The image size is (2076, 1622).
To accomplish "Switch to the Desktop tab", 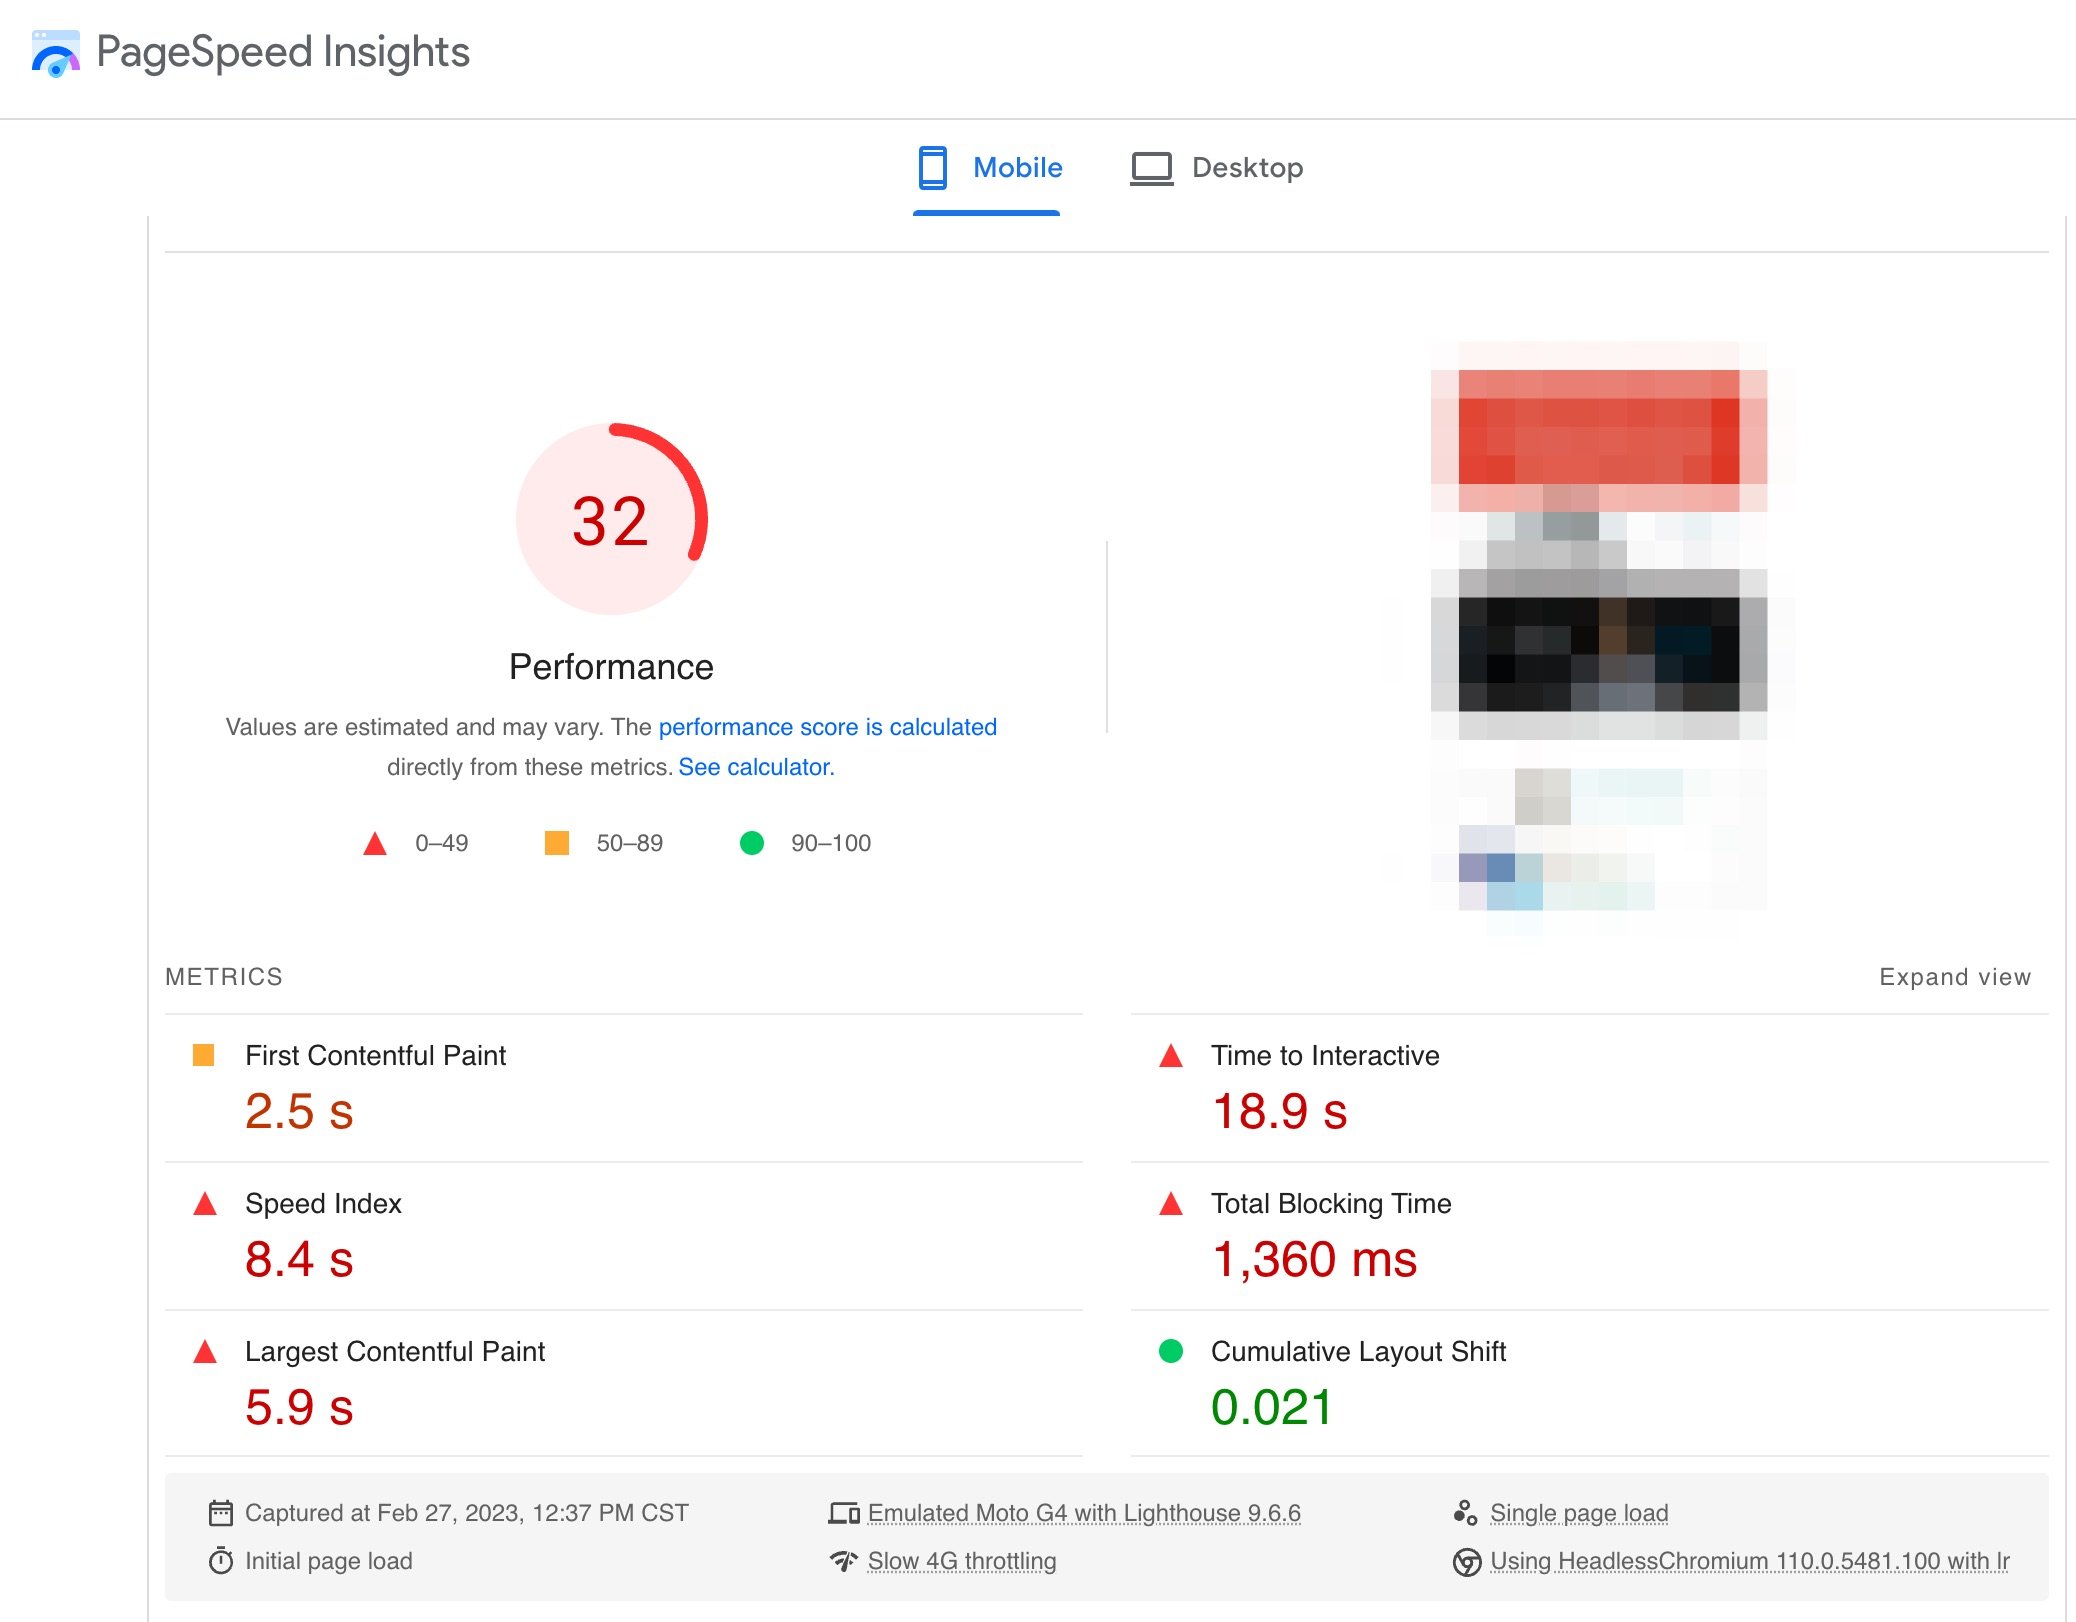I will 1217,167.
